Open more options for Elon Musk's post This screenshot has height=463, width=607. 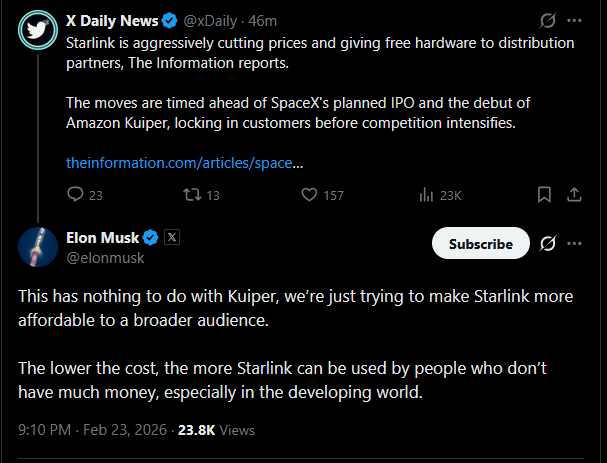coord(575,243)
